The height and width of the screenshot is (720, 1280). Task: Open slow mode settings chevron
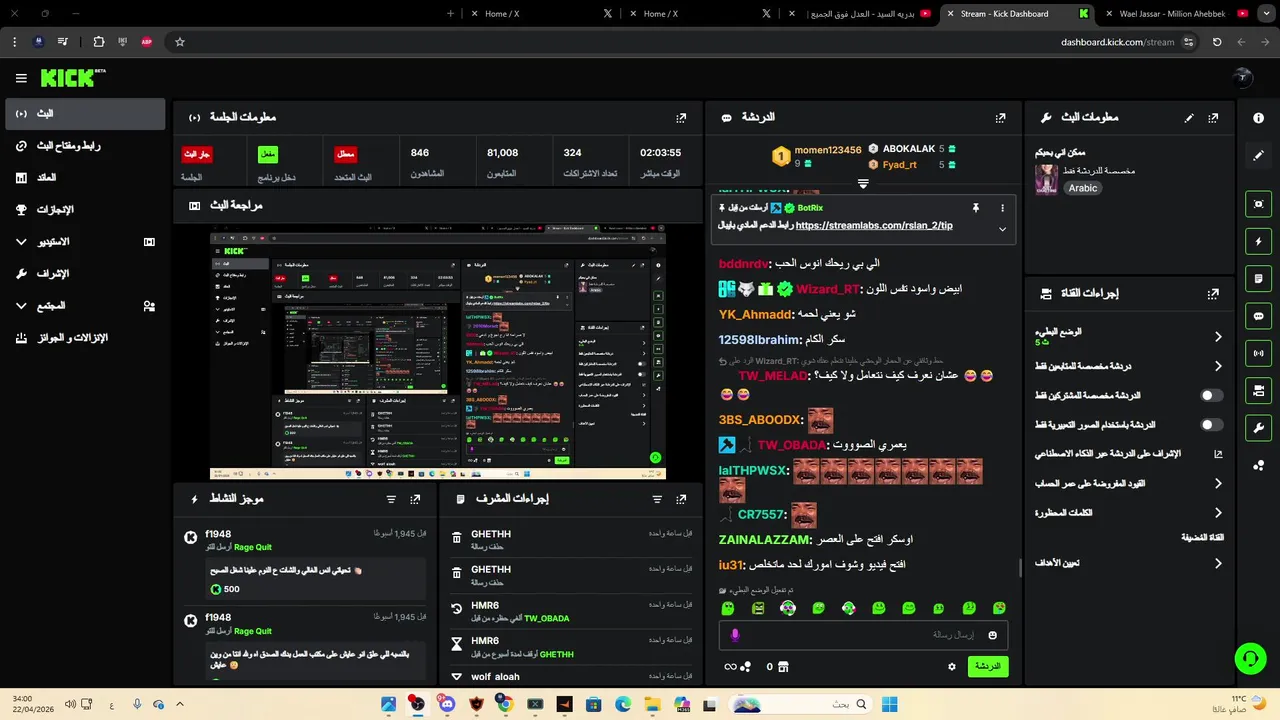pos(1218,337)
